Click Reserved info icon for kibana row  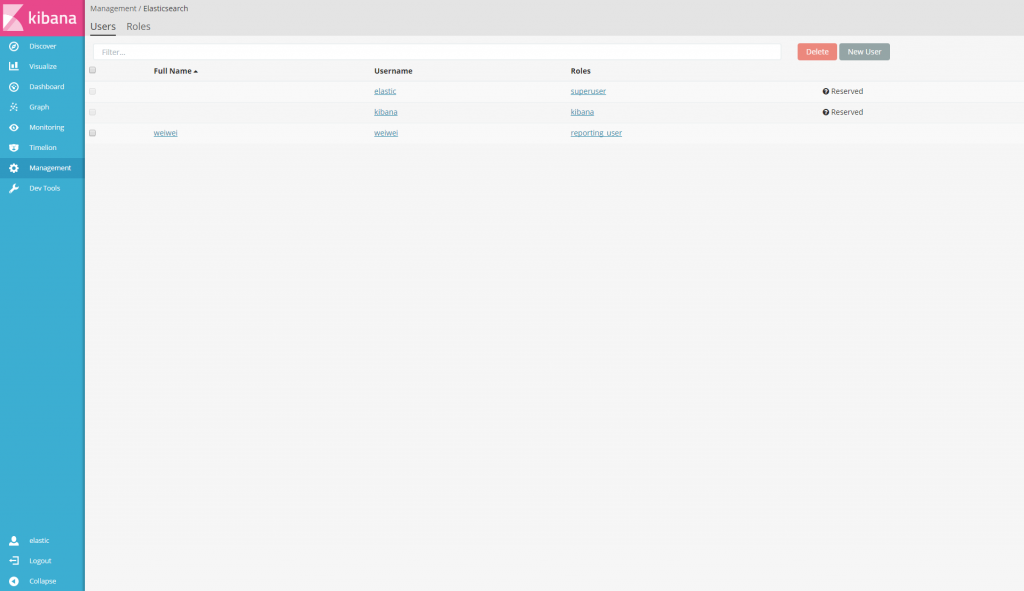[x=825, y=112]
